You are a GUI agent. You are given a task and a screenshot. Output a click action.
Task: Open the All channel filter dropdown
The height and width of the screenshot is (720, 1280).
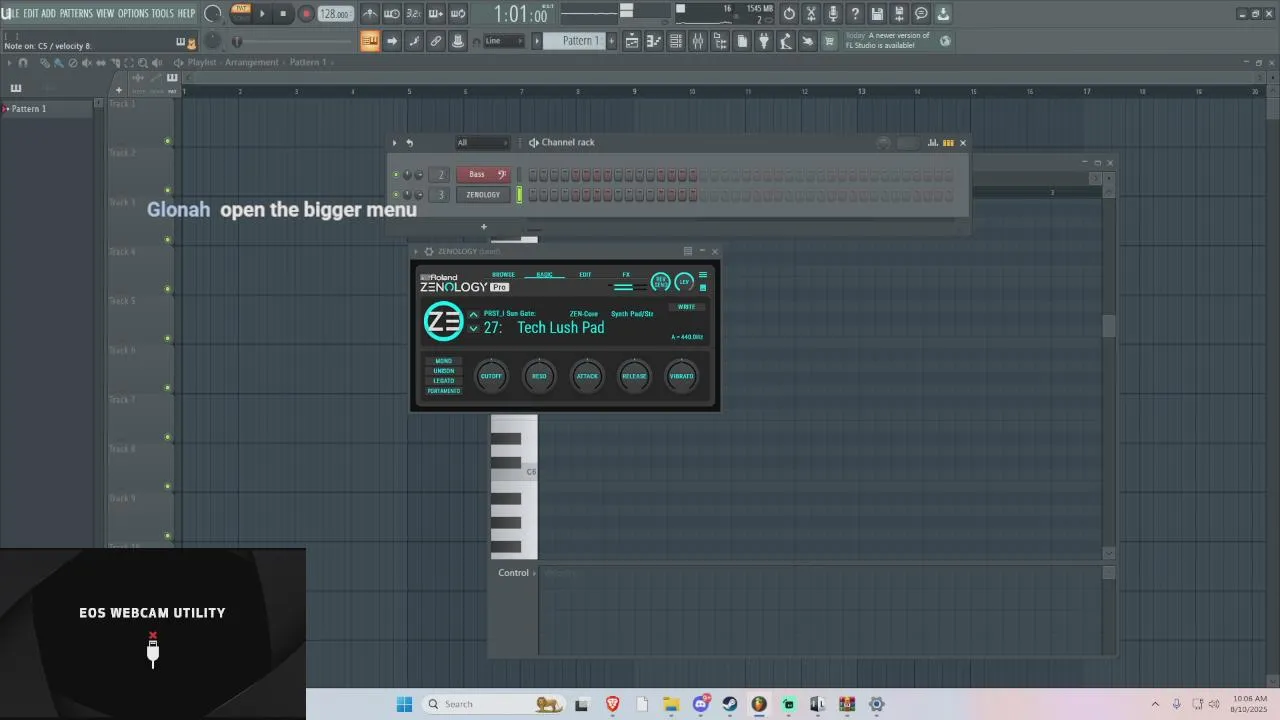[482, 143]
